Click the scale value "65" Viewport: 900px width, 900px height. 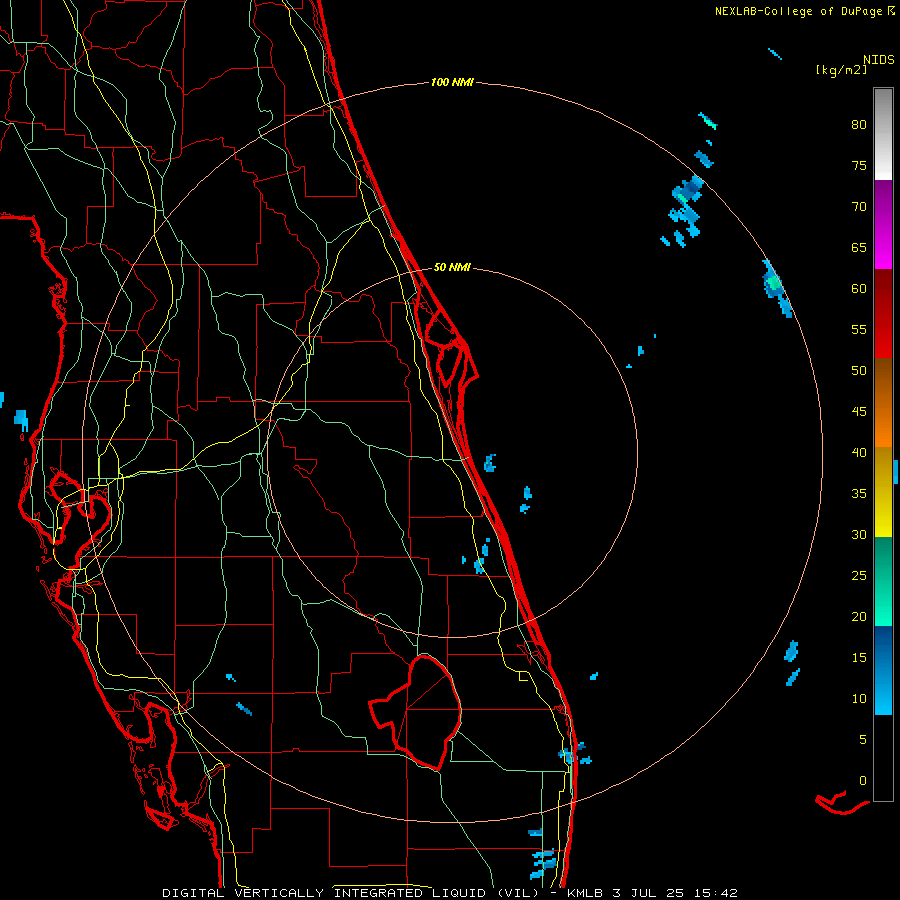(859, 247)
